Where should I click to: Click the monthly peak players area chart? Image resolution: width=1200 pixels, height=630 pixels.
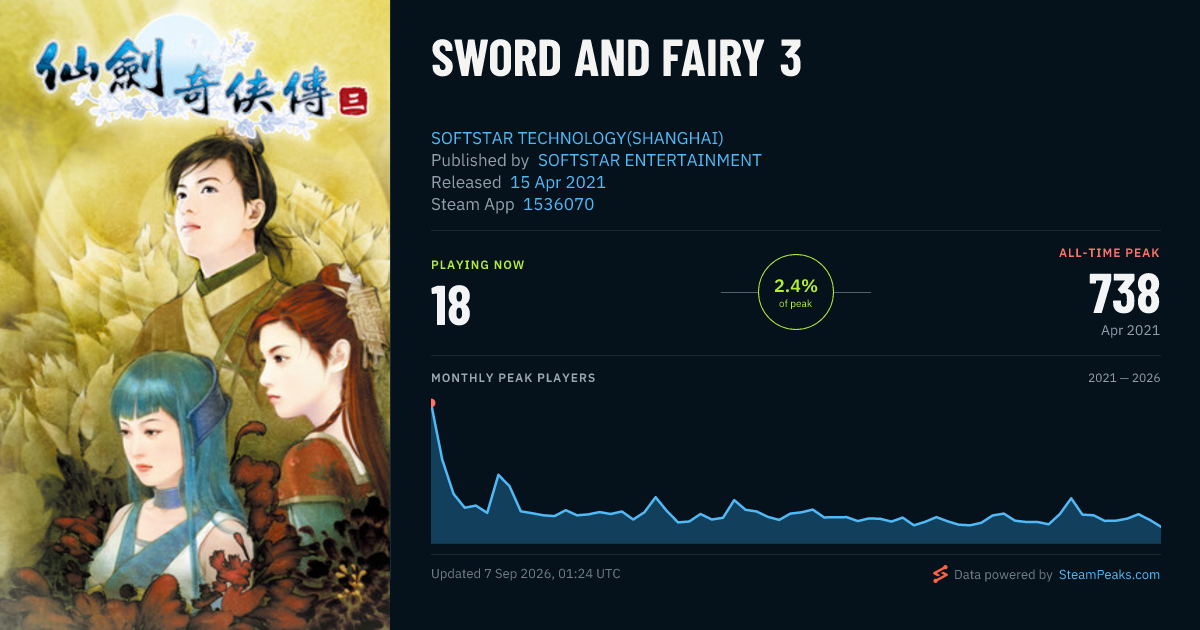(796, 473)
